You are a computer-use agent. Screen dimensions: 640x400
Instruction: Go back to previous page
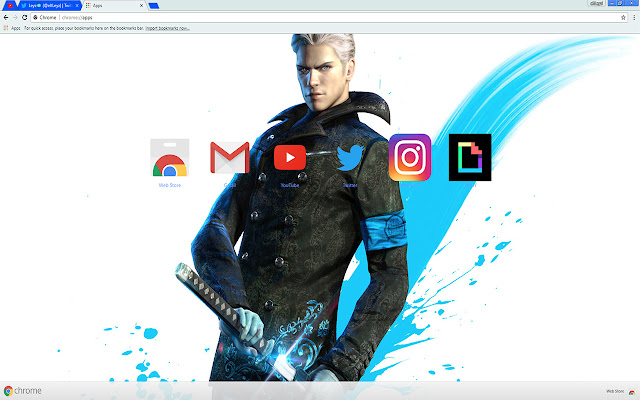coord(6,18)
